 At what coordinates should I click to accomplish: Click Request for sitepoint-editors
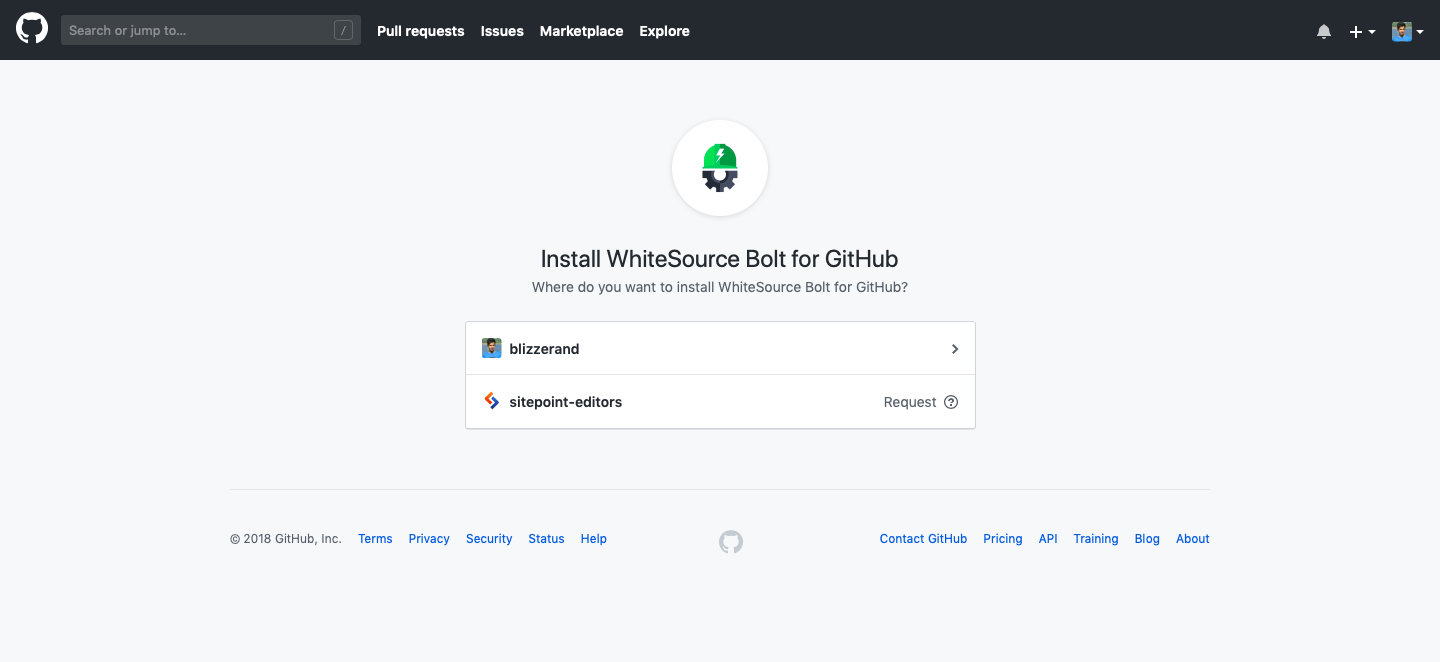[x=910, y=402]
